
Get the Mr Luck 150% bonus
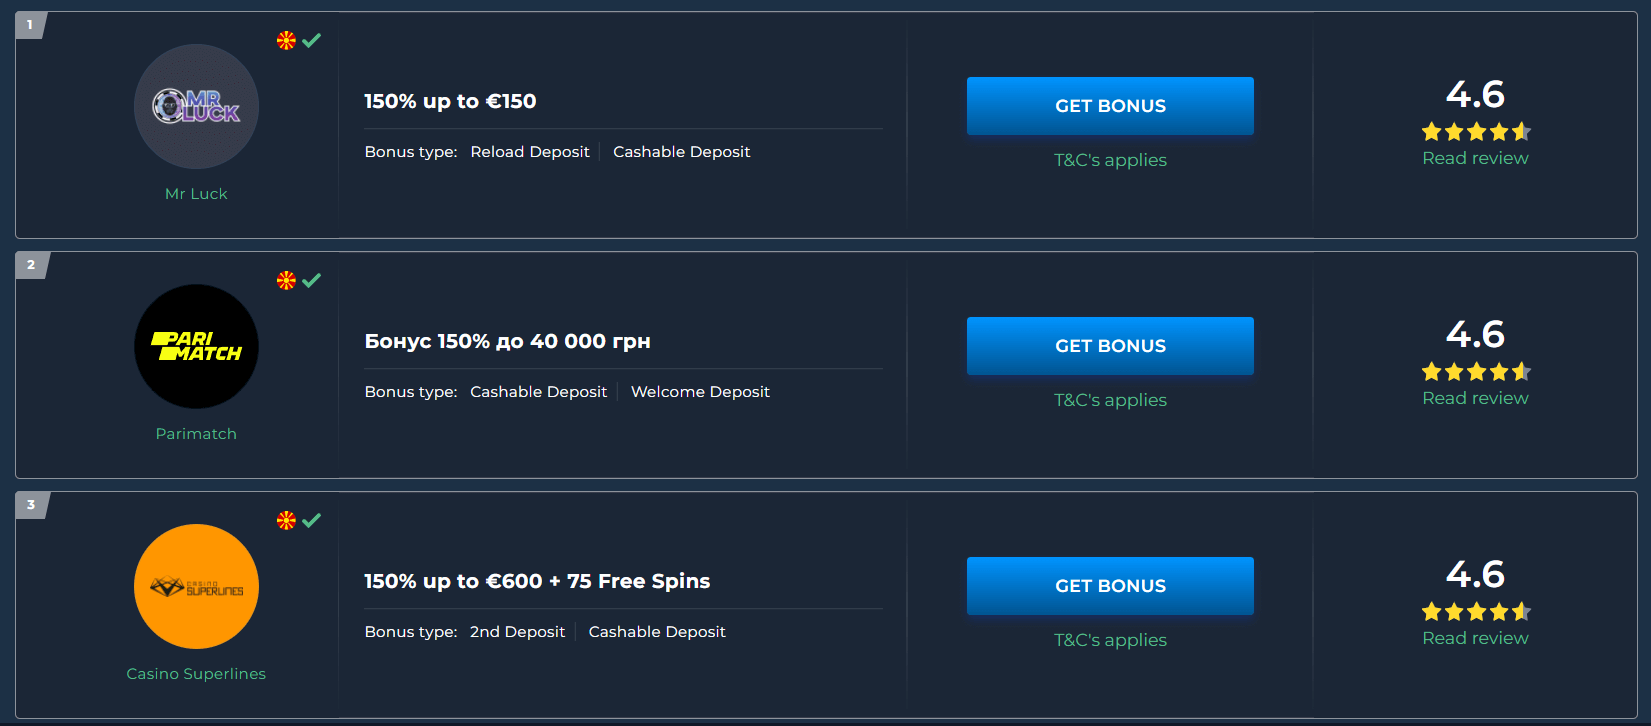coord(1110,106)
